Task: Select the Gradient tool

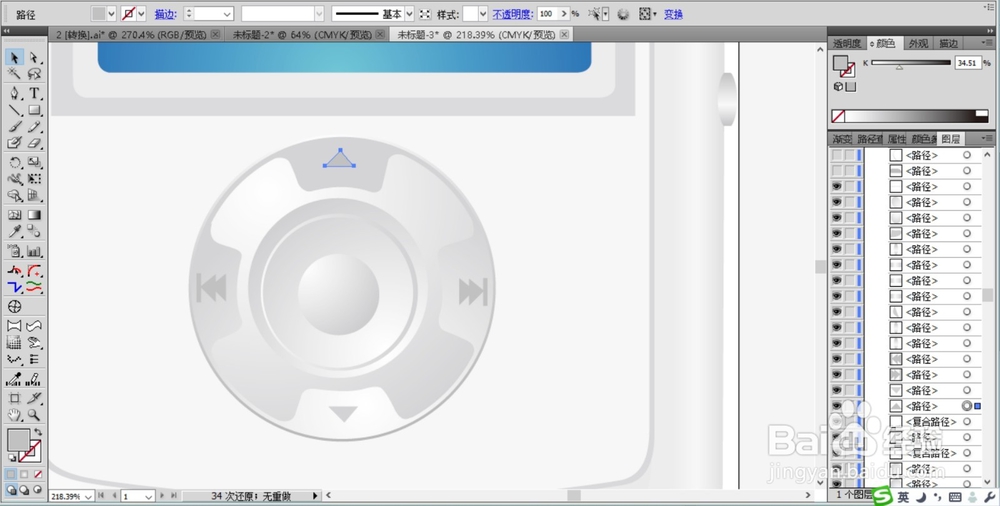Action: pos(34,215)
